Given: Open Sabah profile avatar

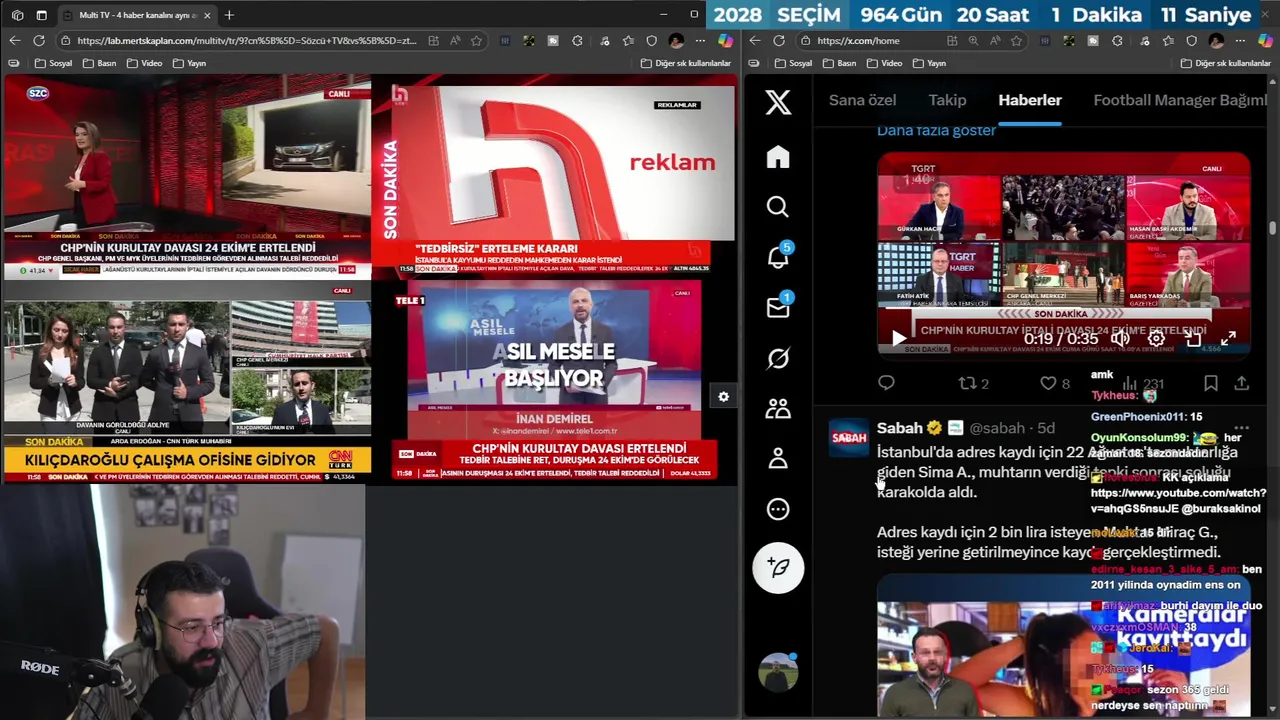Looking at the screenshot, I should point(849,437).
